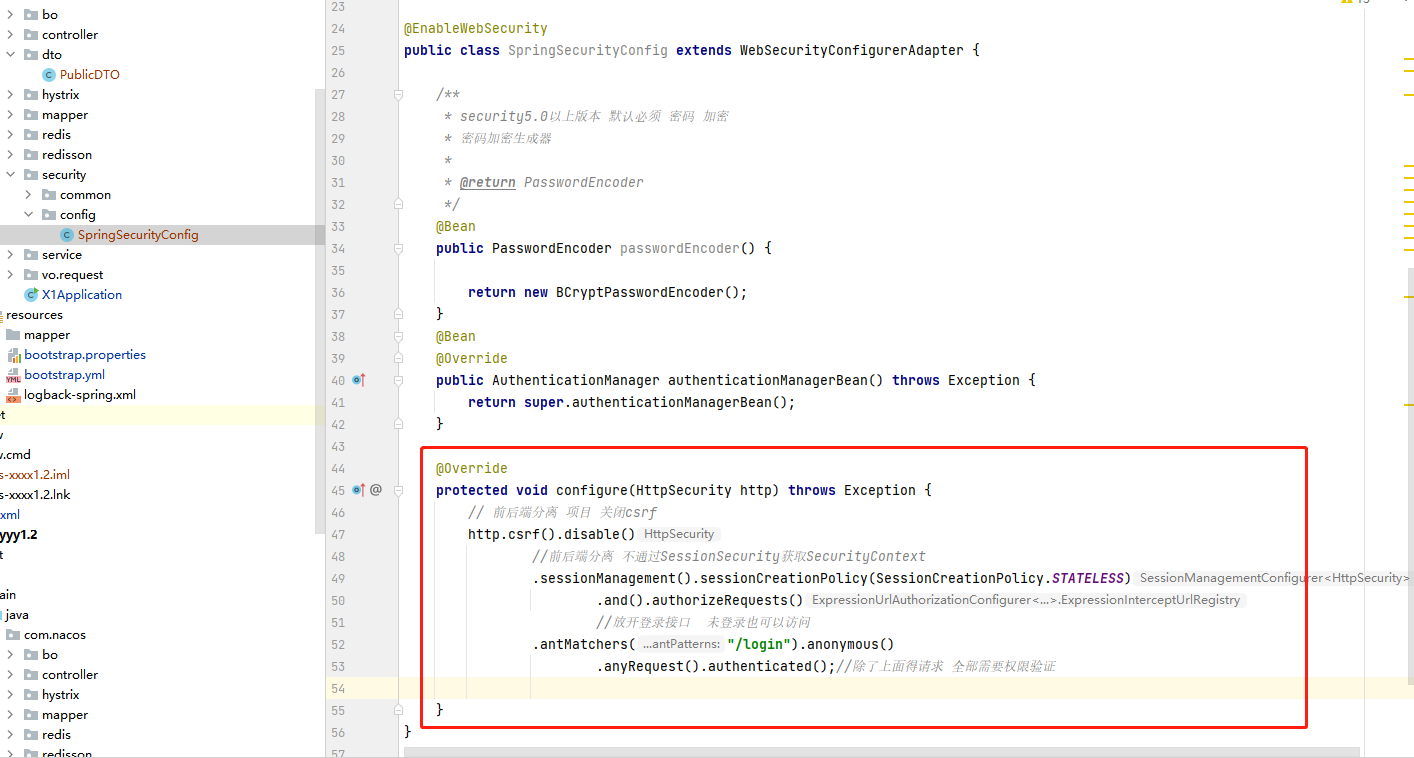Click the STATELESS constant on line 49

point(1088,578)
